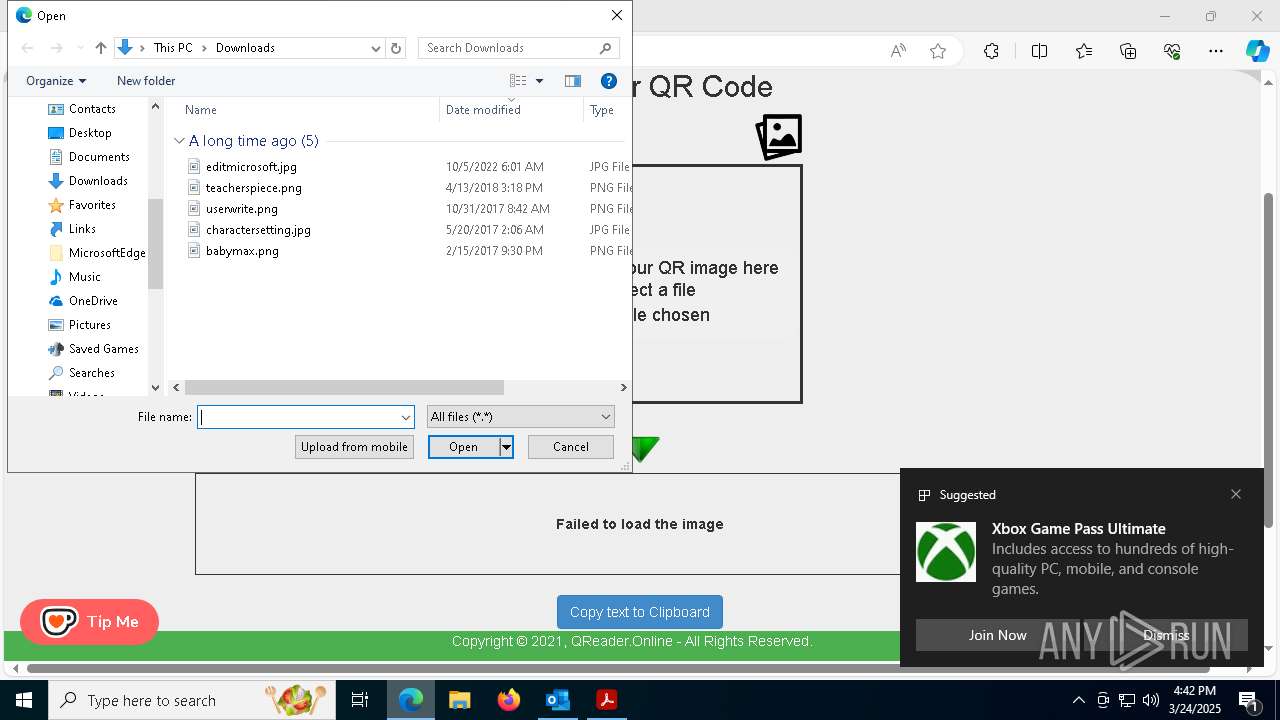Launch Firefox from taskbar

coord(508,700)
